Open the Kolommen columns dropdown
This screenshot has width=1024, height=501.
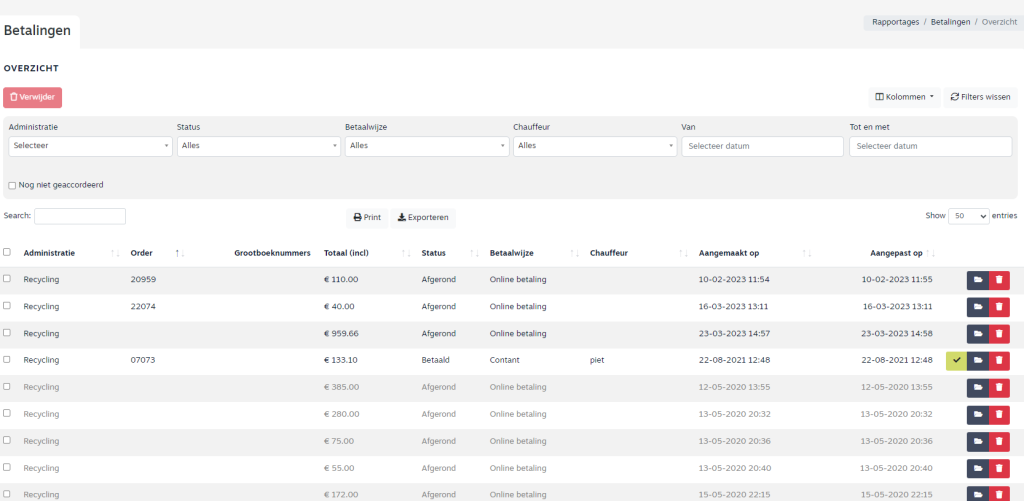(x=905, y=97)
